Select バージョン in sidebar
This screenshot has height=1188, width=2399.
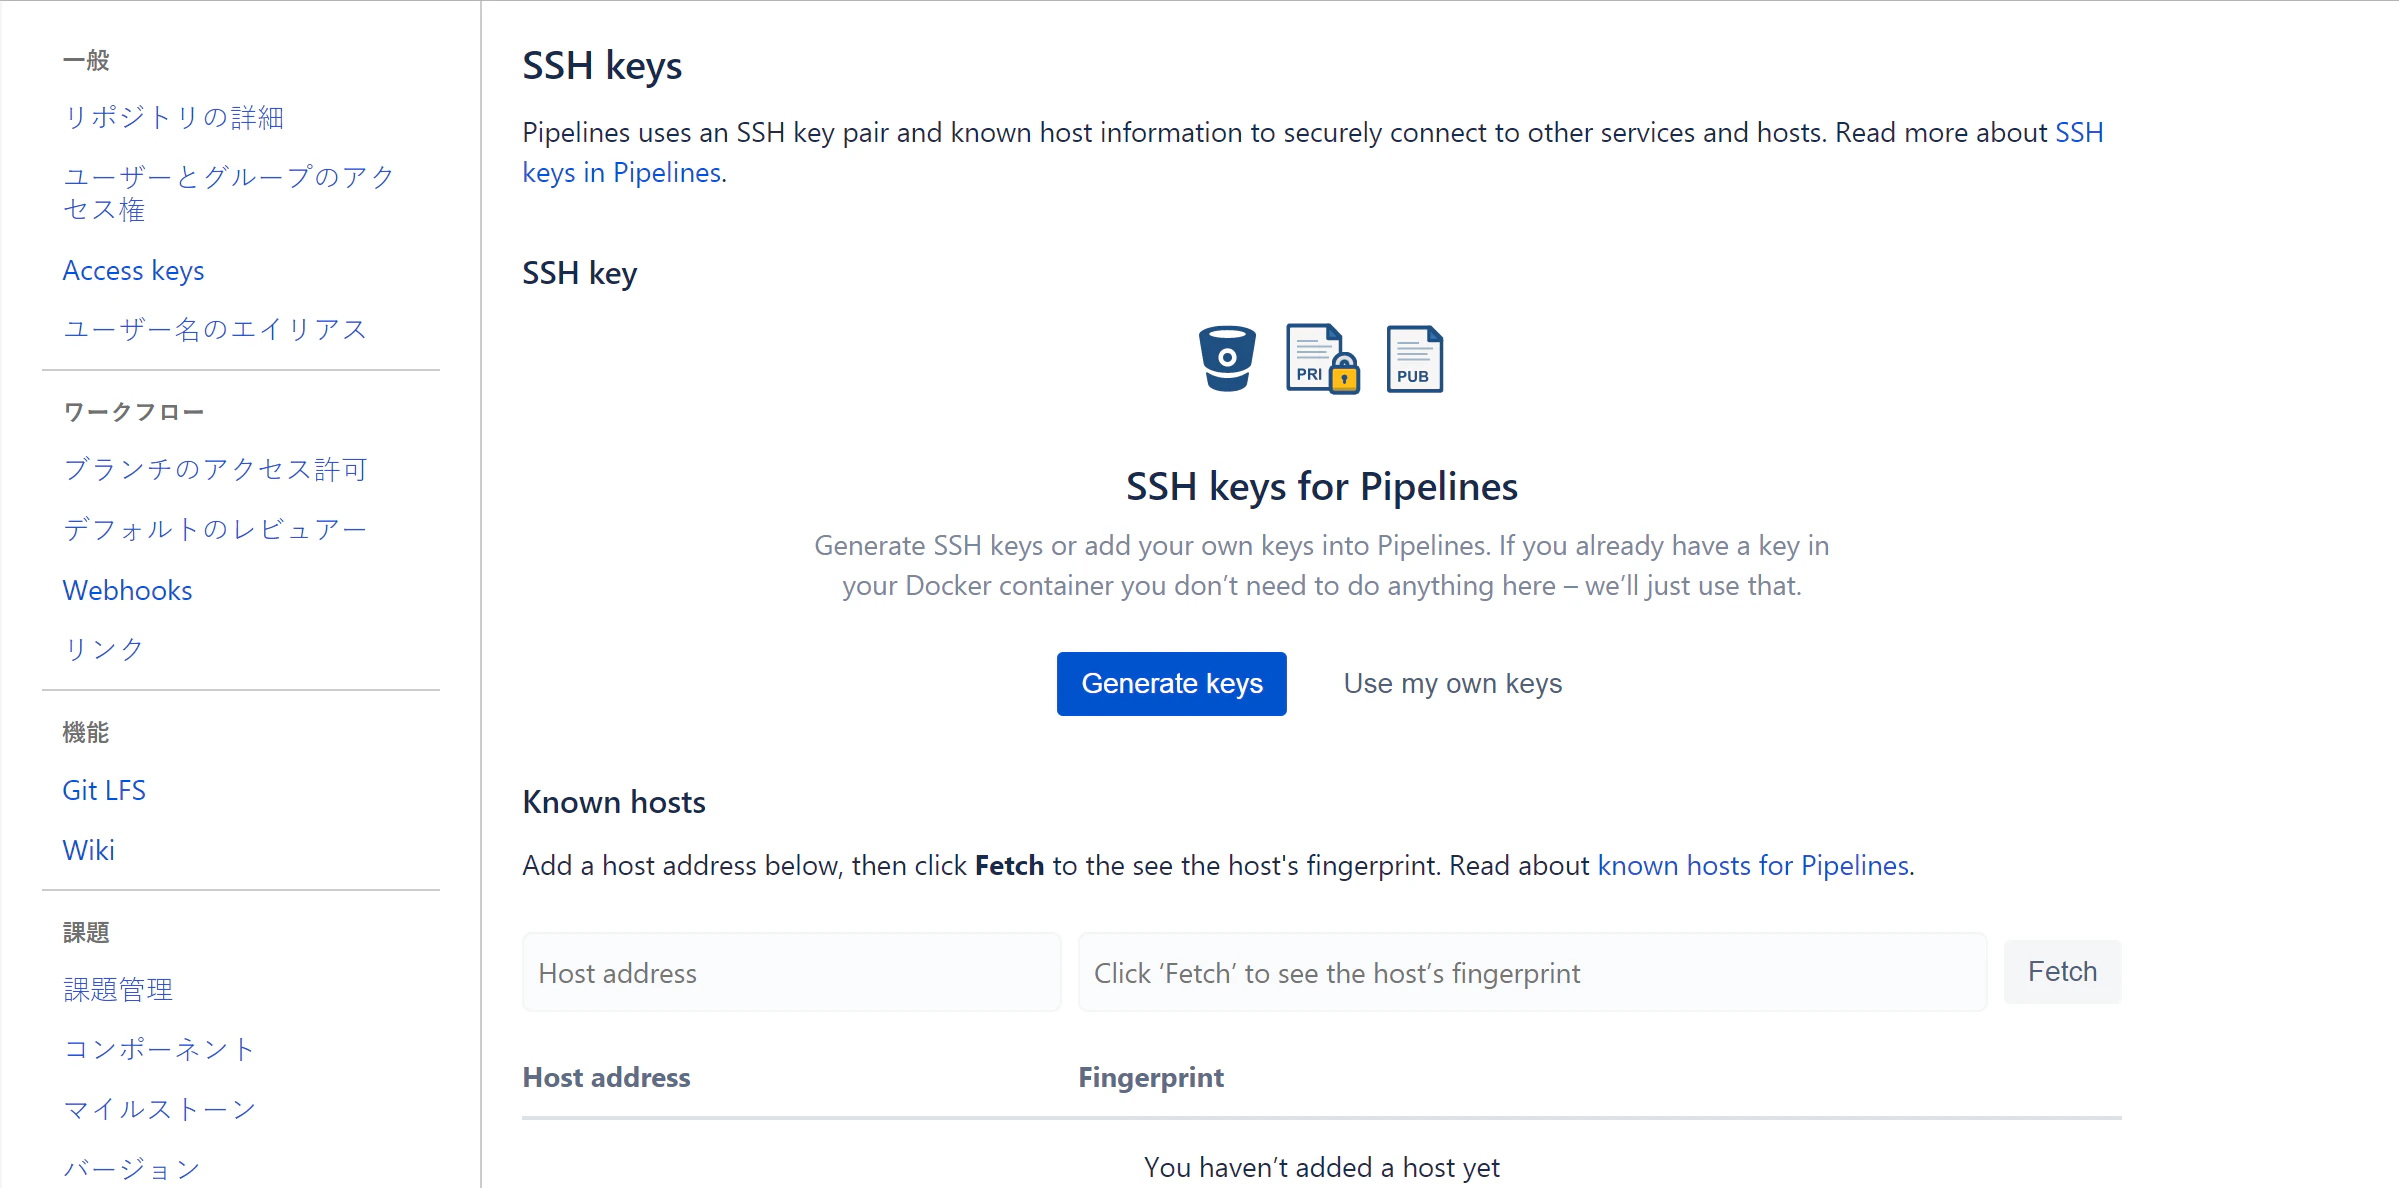[x=132, y=1169]
